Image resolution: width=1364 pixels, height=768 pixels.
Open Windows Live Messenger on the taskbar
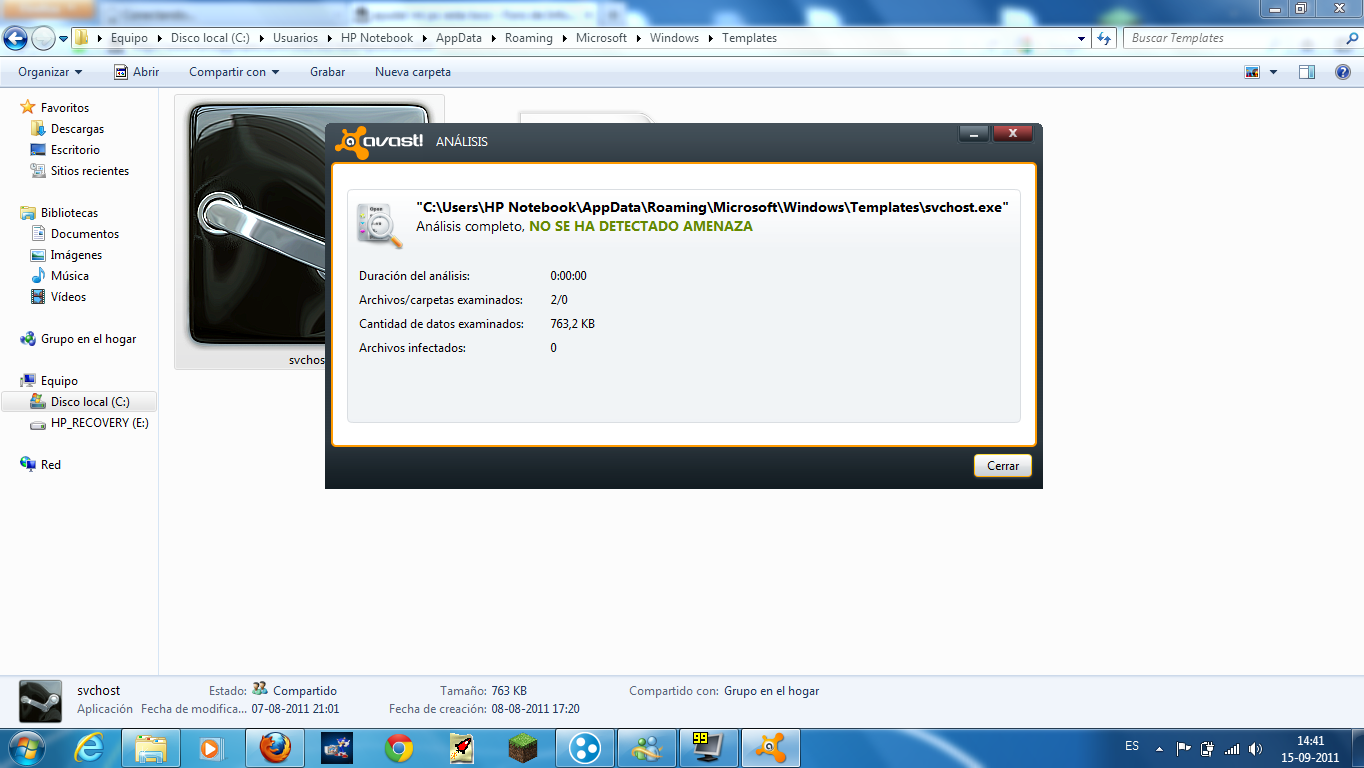click(647, 747)
